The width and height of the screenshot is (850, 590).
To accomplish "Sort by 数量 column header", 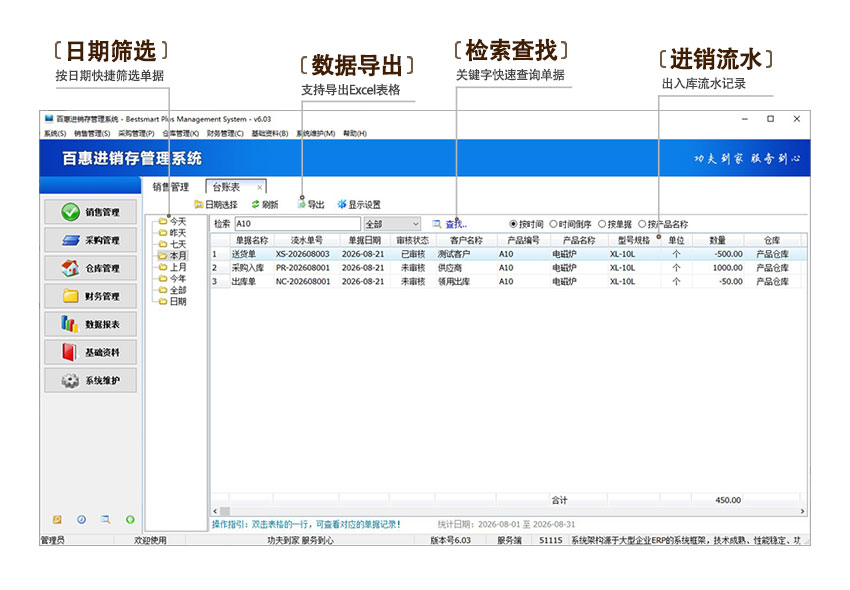I will (718, 240).
